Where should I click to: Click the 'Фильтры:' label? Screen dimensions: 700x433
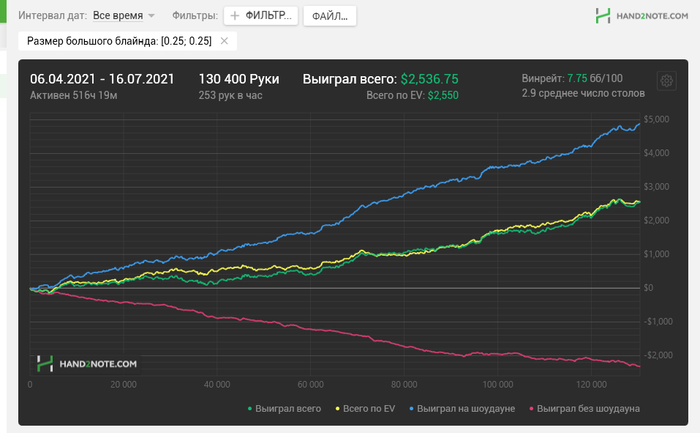pos(195,16)
